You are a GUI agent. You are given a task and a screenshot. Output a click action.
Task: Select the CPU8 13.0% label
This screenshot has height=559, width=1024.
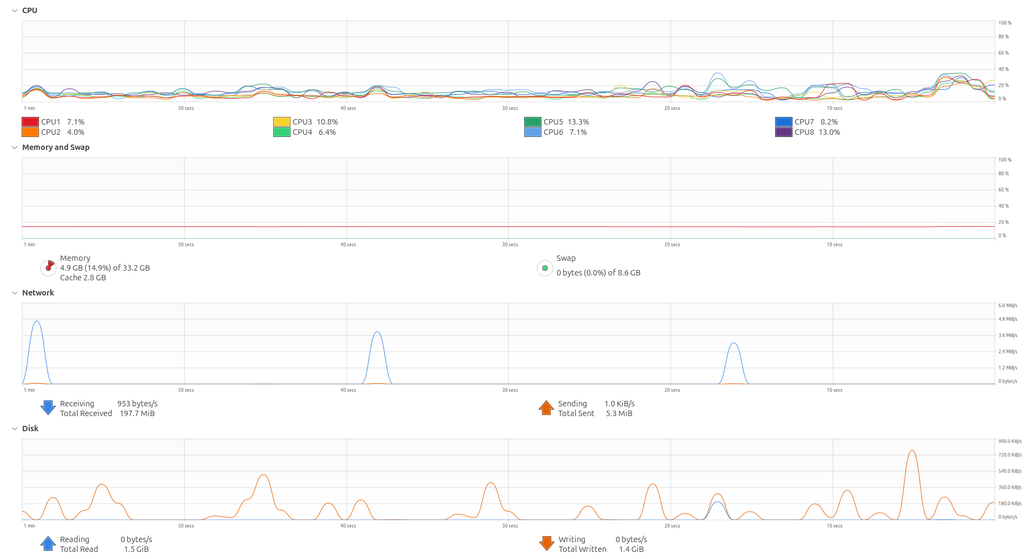click(x=818, y=132)
